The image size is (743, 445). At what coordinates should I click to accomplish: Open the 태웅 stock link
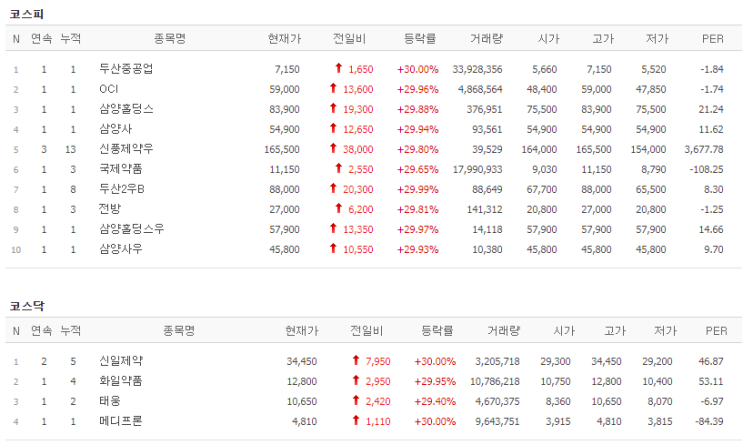110,401
